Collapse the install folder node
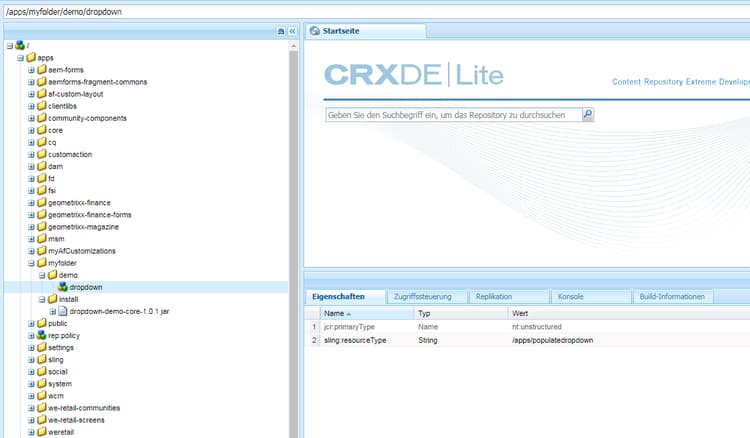The height and width of the screenshot is (438, 750). [42, 299]
